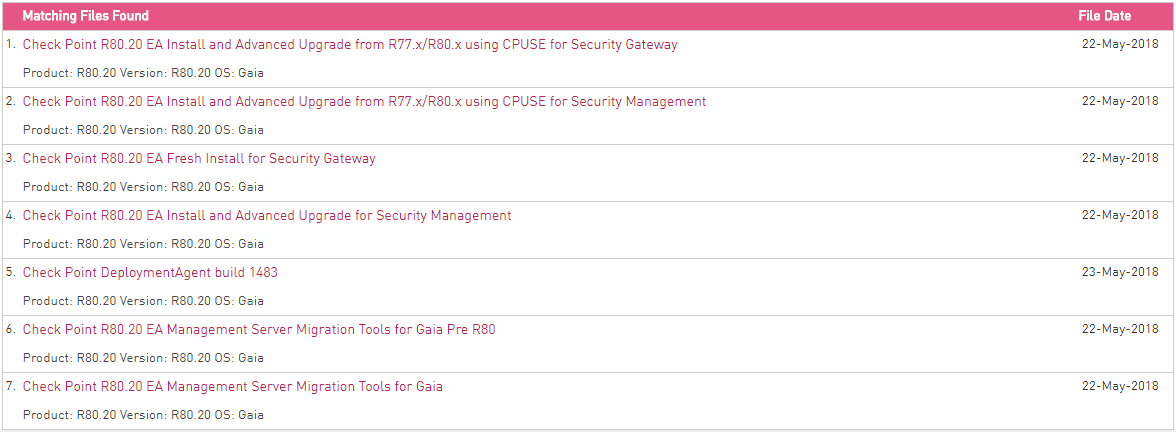Viewport: 1176px width, 432px height.
Task: Open Migration Tools for Gaia Pre R80 link
Action: [259, 329]
